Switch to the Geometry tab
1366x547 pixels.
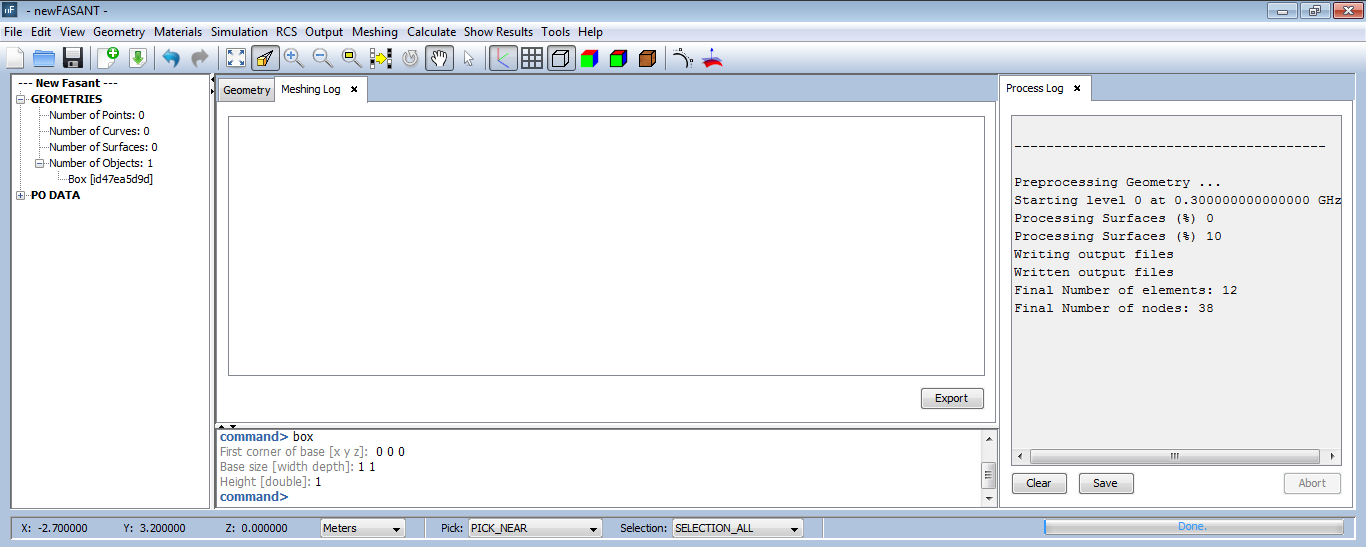246,90
